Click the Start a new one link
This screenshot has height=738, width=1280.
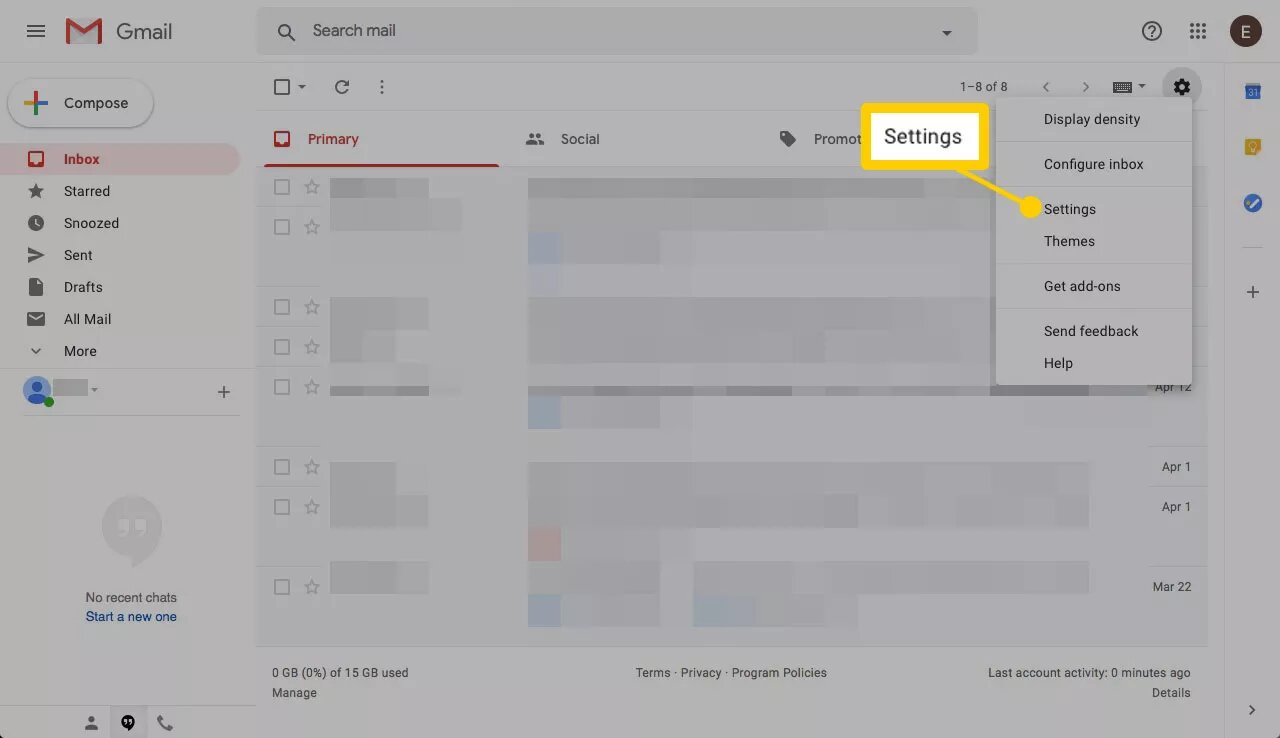pyautogui.click(x=131, y=617)
